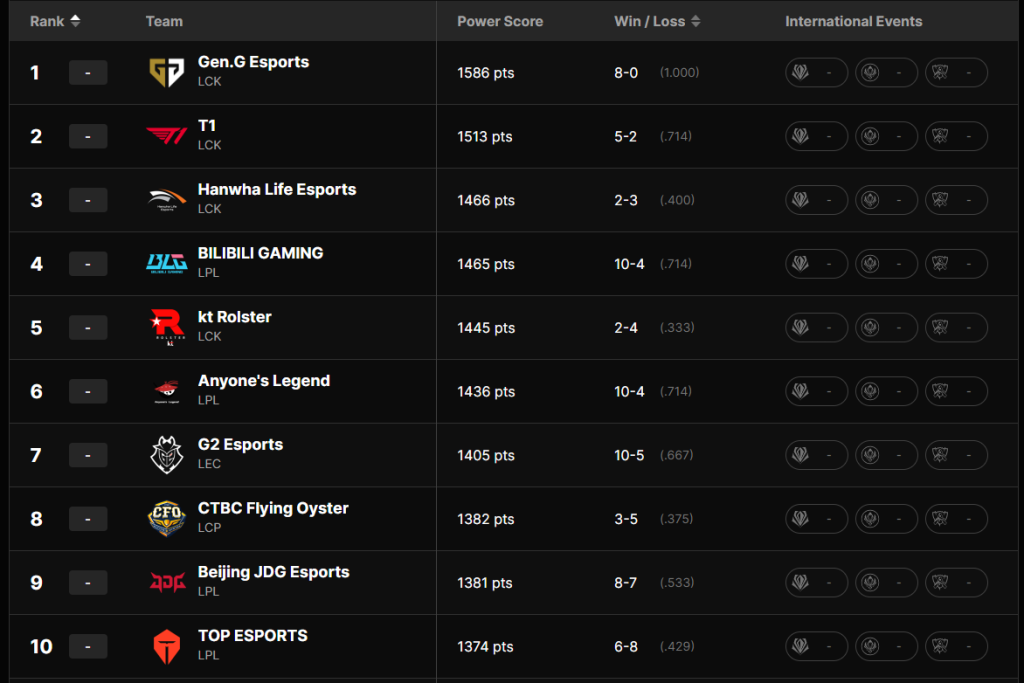Click the Gen.G Esports team logo
Viewport: 1024px width, 683px height.
(x=165, y=72)
